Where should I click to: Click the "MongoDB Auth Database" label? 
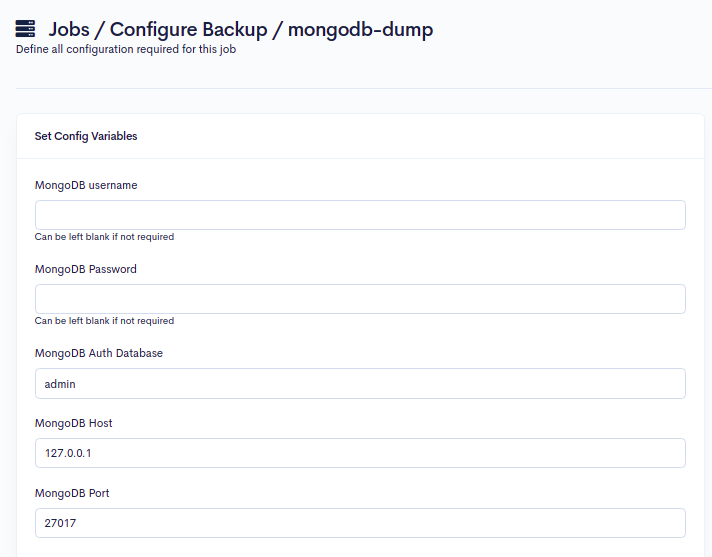(98, 353)
